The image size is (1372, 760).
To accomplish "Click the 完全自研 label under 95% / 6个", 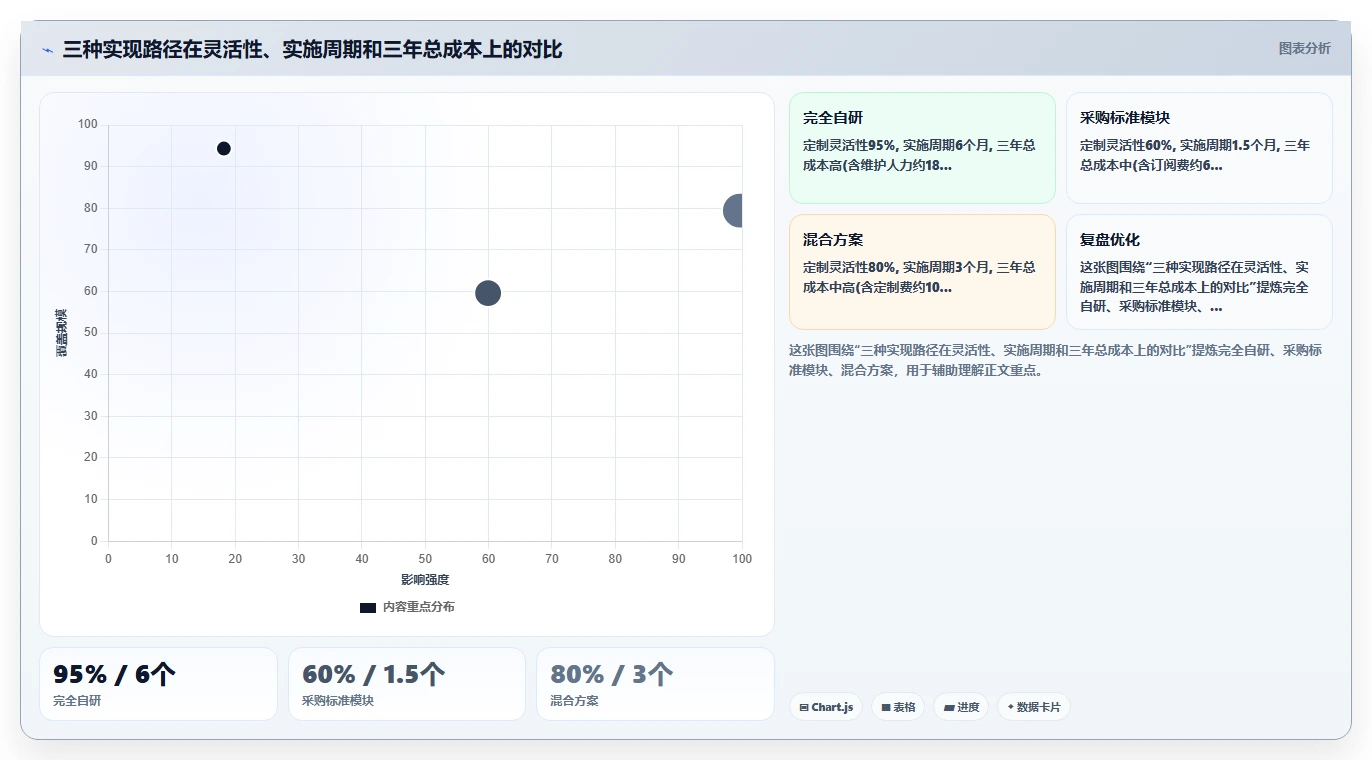I will point(77,701).
